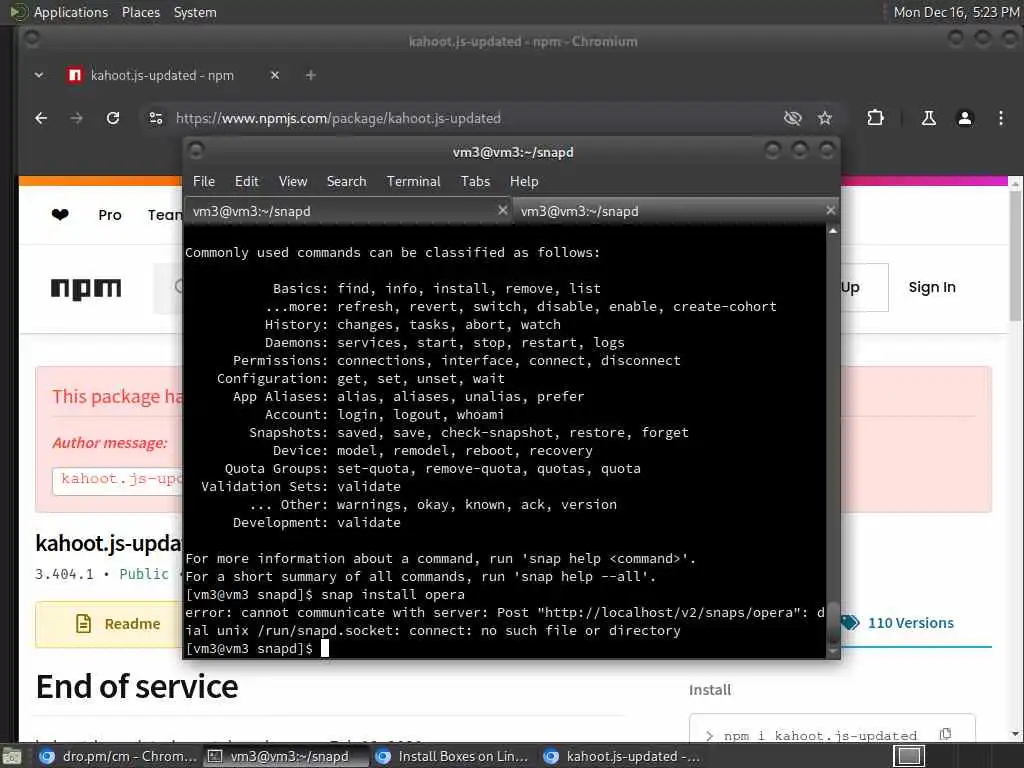Open the terminal Edit menu
Image resolution: width=1024 pixels, height=768 pixels.
tap(246, 182)
